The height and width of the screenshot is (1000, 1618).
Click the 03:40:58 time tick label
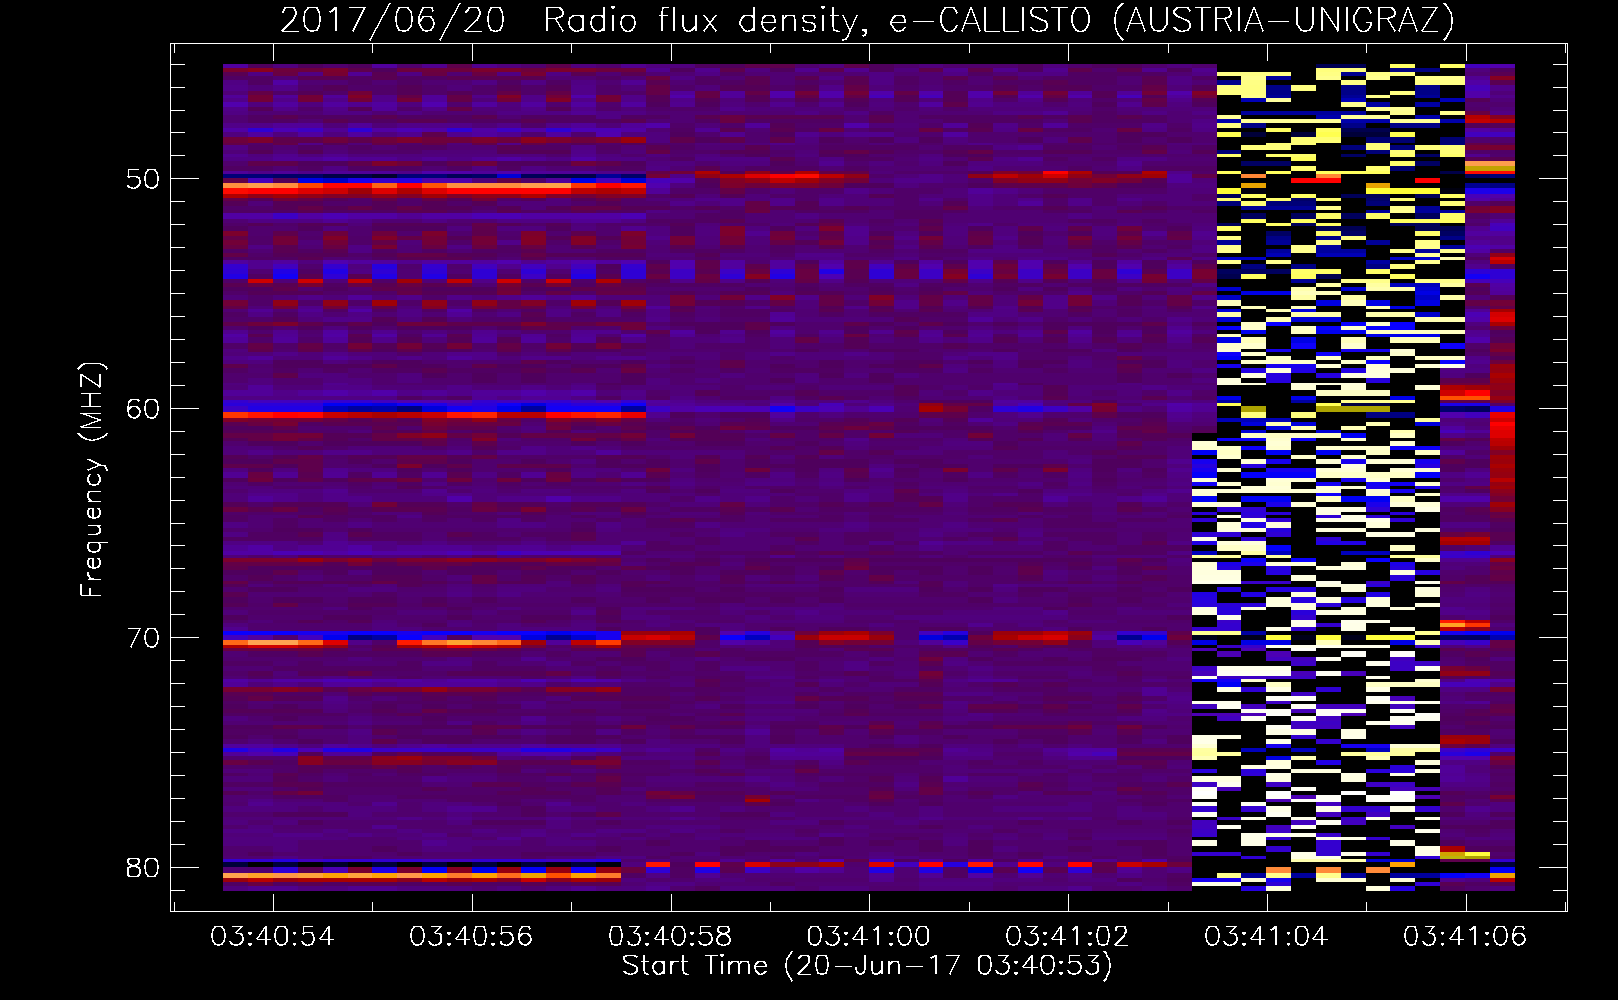pos(670,937)
